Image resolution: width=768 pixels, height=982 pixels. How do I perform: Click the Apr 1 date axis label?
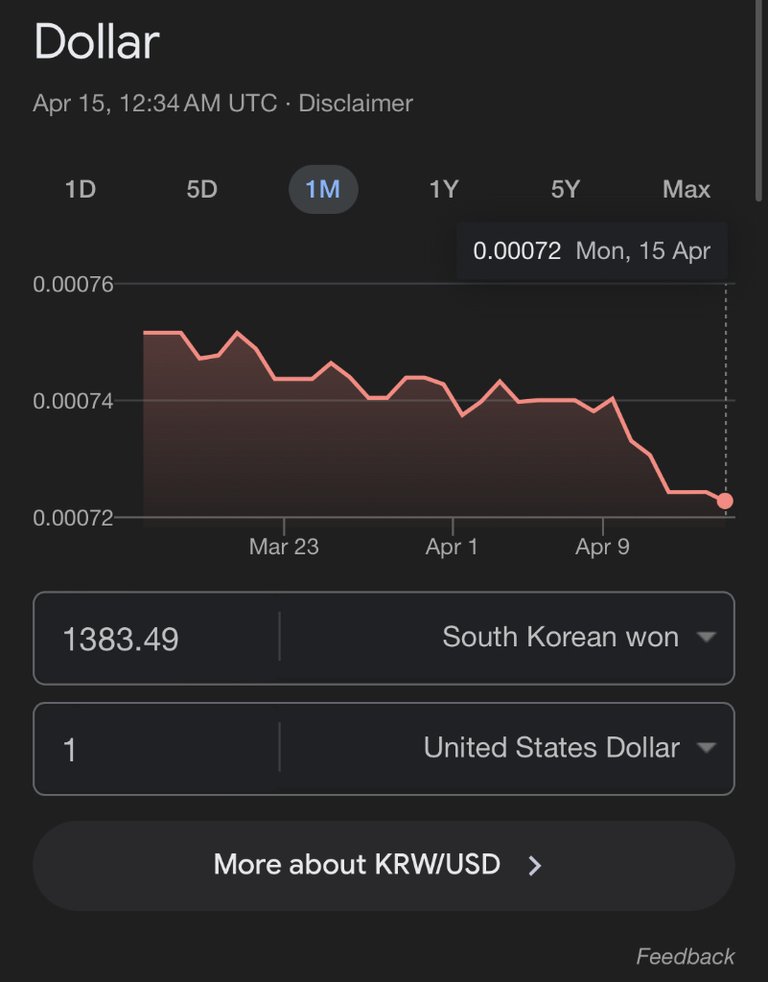pyautogui.click(x=452, y=547)
